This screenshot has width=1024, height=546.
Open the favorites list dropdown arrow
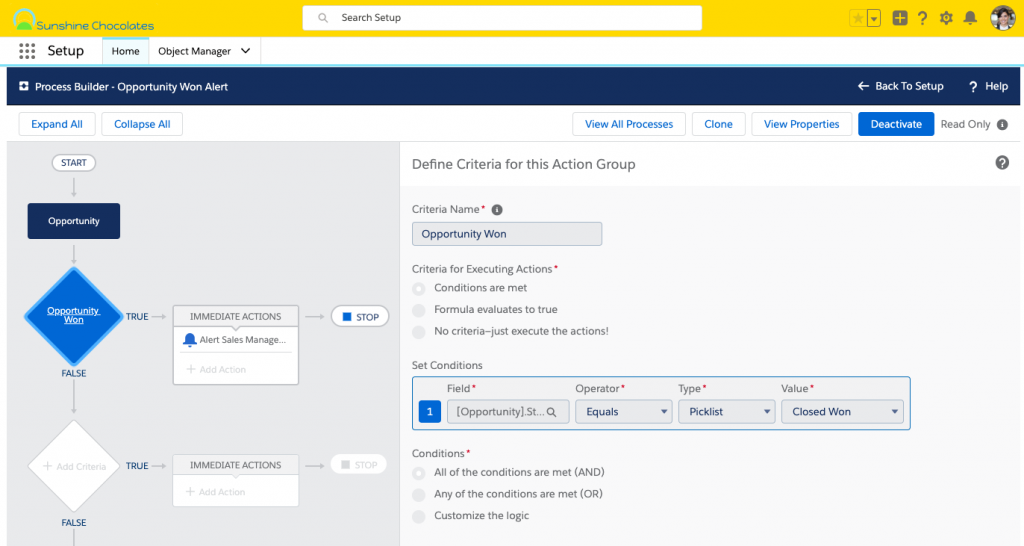click(x=874, y=18)
